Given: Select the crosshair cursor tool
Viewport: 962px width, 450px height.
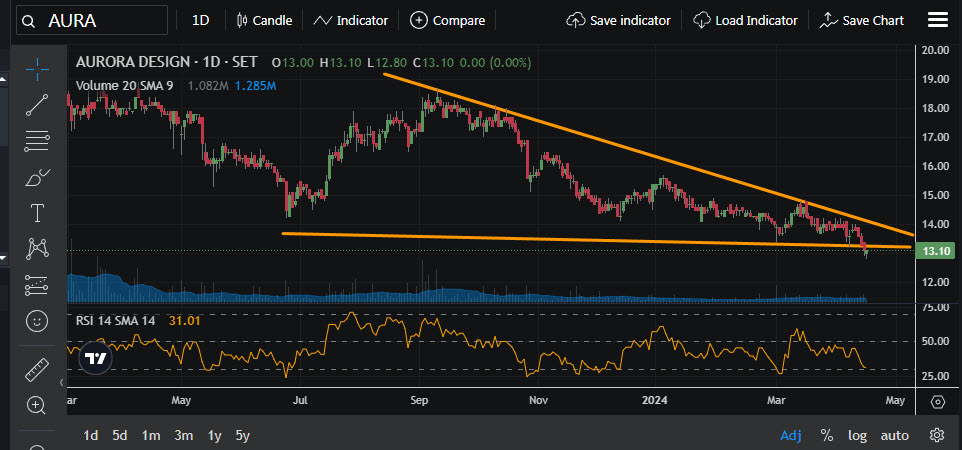Looking at the screenshot, I should [37, 69].
